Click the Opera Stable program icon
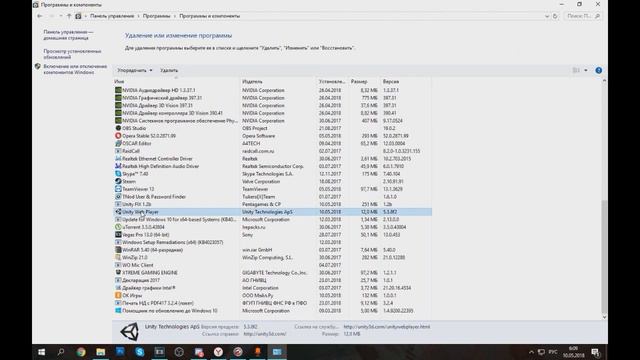The height and width of the screenshot is (360, 640). click(118, 136)
